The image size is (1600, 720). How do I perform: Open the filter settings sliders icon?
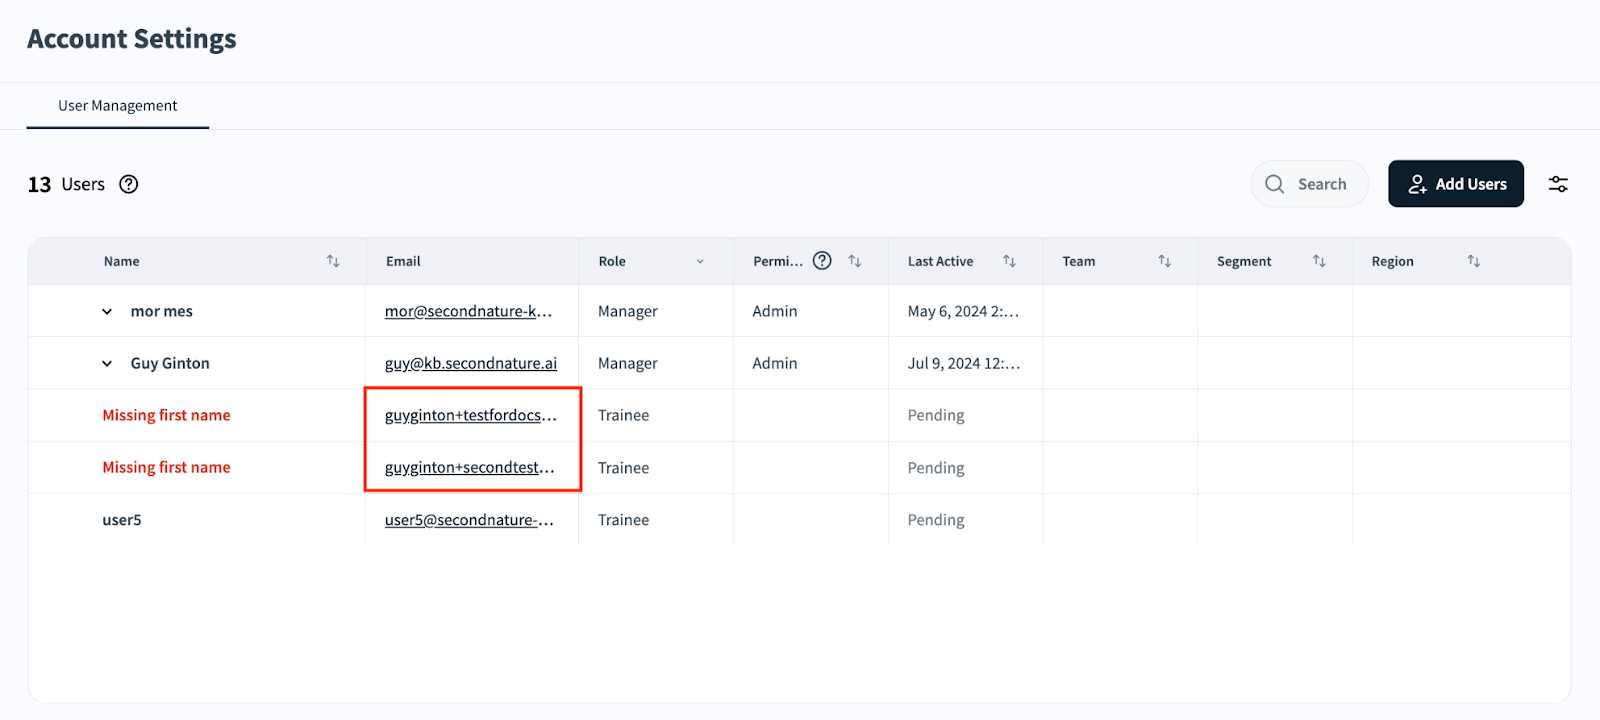(x=1558, y=184)
